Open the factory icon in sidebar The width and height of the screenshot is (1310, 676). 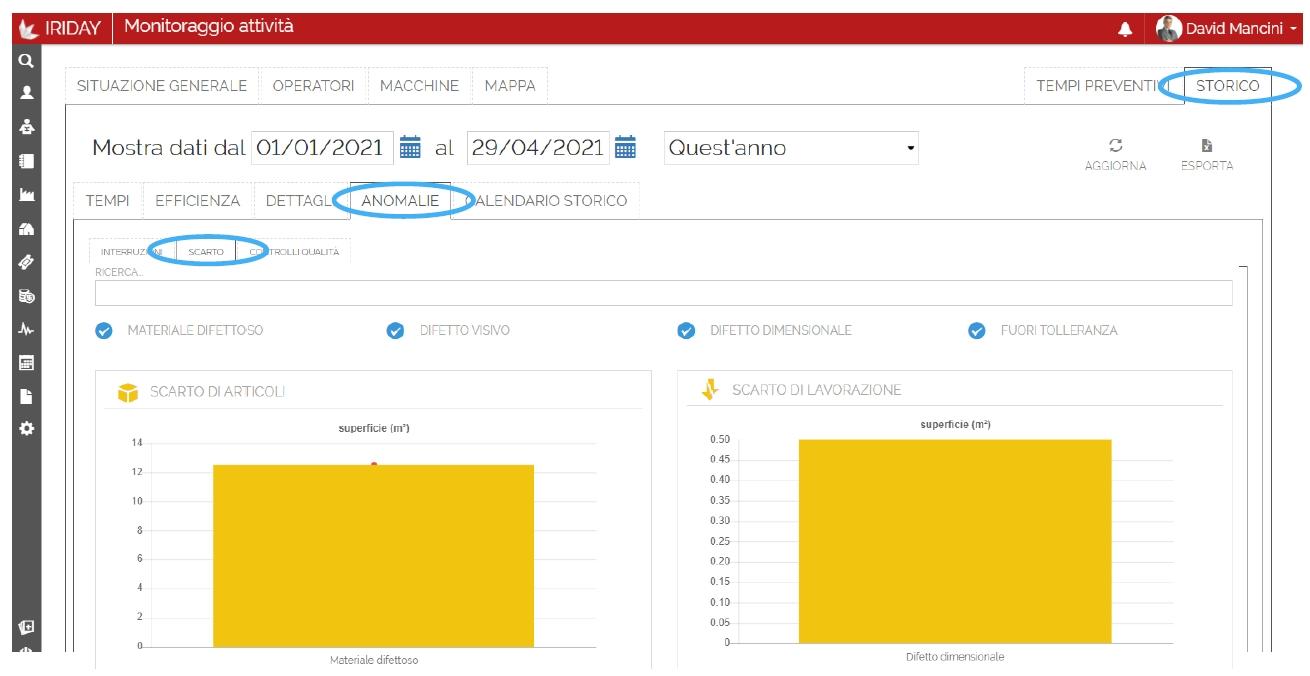[27, 195]
